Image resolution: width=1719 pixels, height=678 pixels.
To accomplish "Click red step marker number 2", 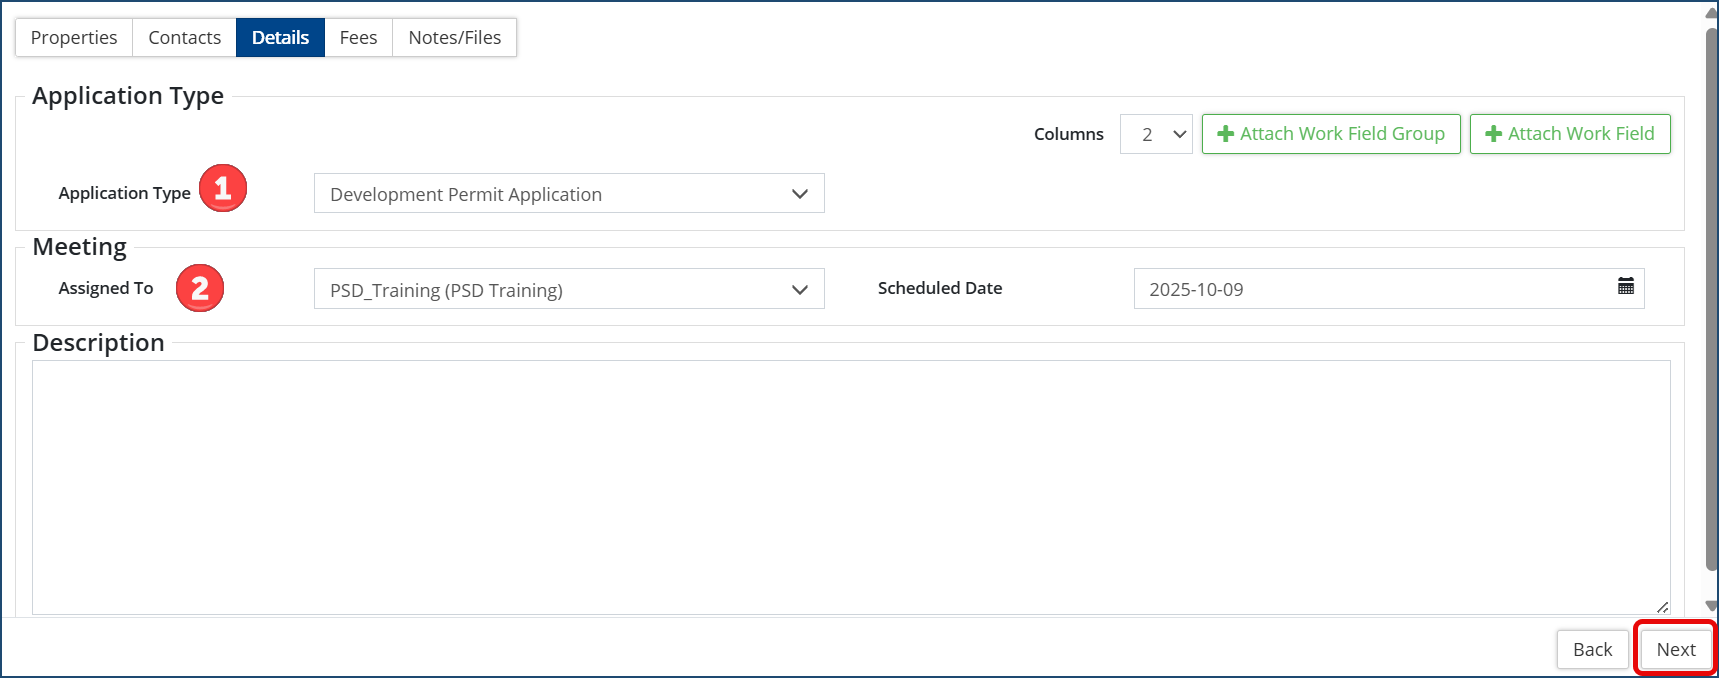I will click(200, 288).
